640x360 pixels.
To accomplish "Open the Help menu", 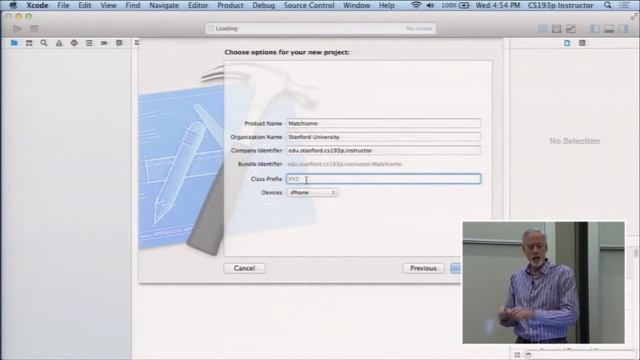I will coord(386,5).
